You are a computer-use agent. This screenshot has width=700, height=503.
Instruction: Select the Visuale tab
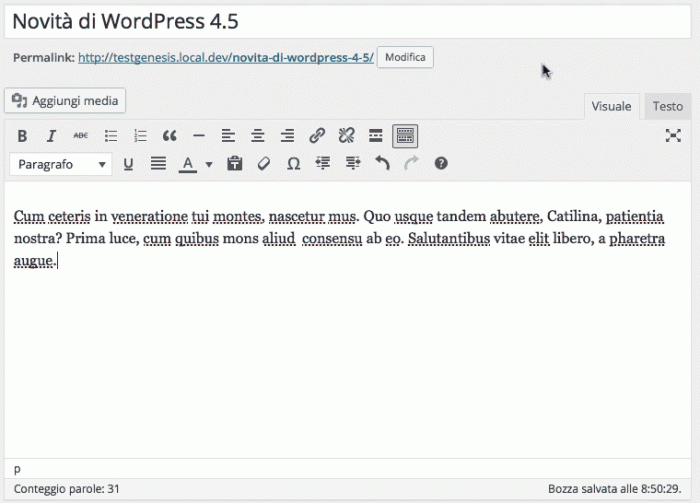tap(611, 106)
